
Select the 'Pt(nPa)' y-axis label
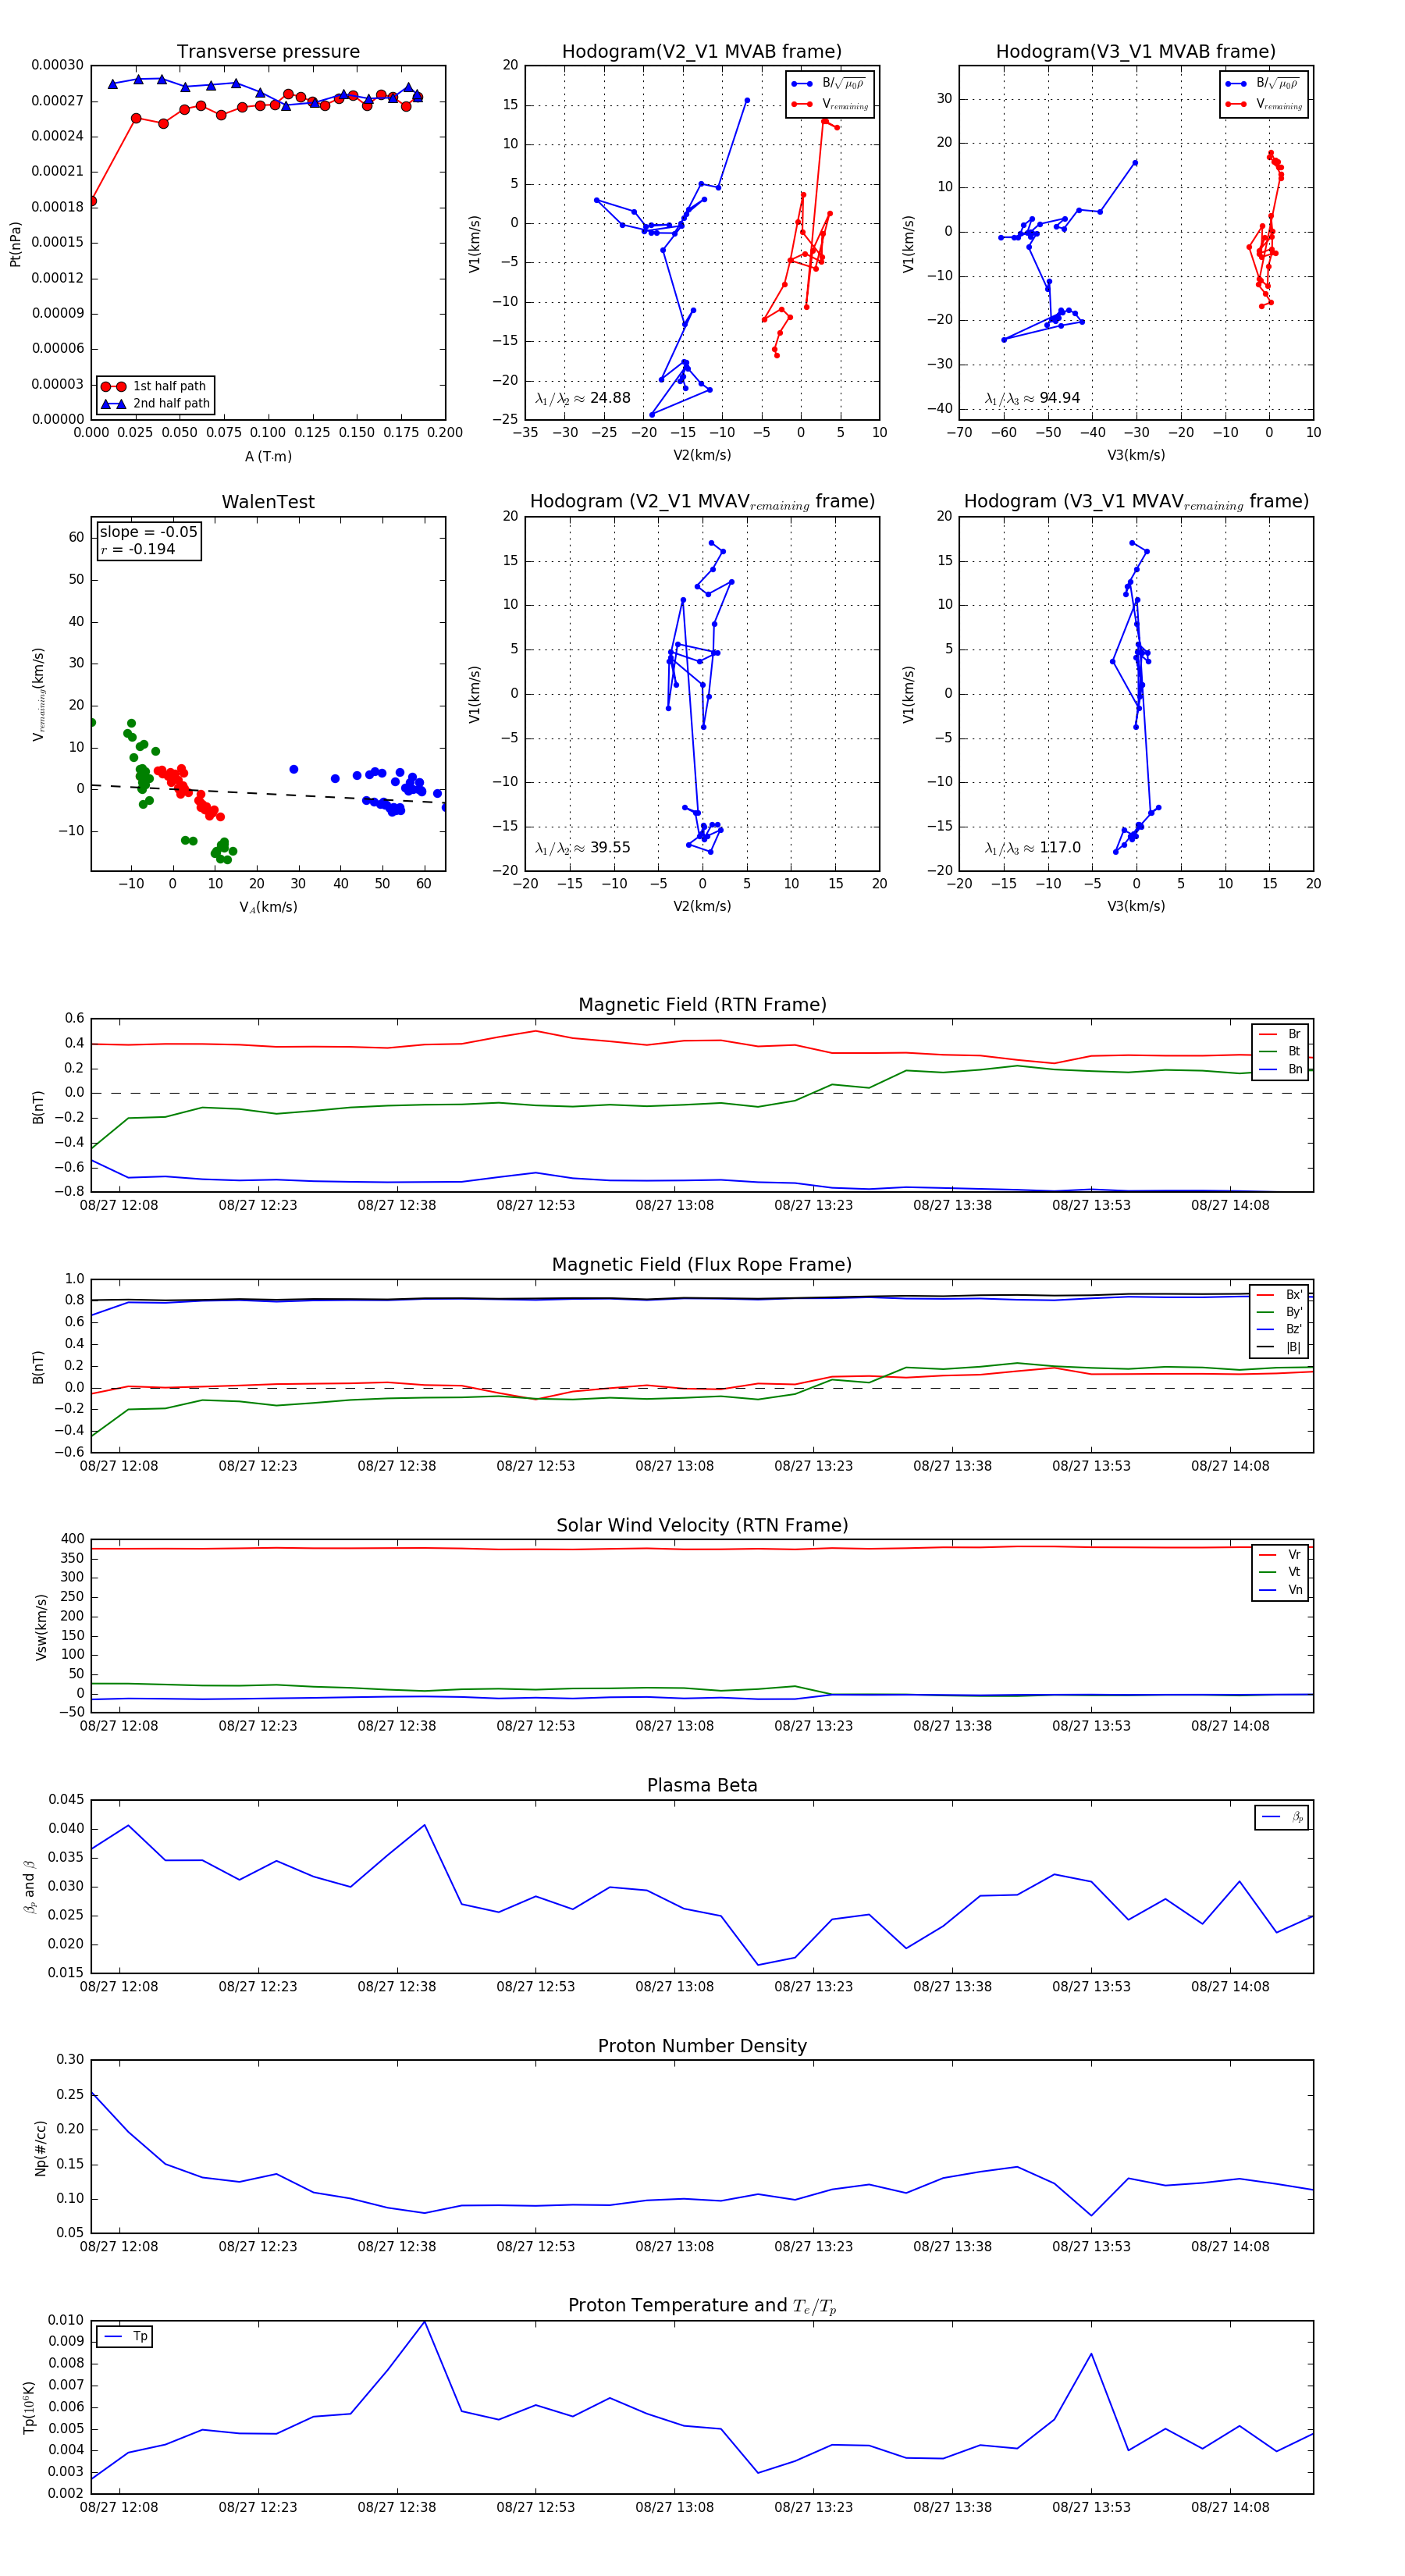pos(15,243)
